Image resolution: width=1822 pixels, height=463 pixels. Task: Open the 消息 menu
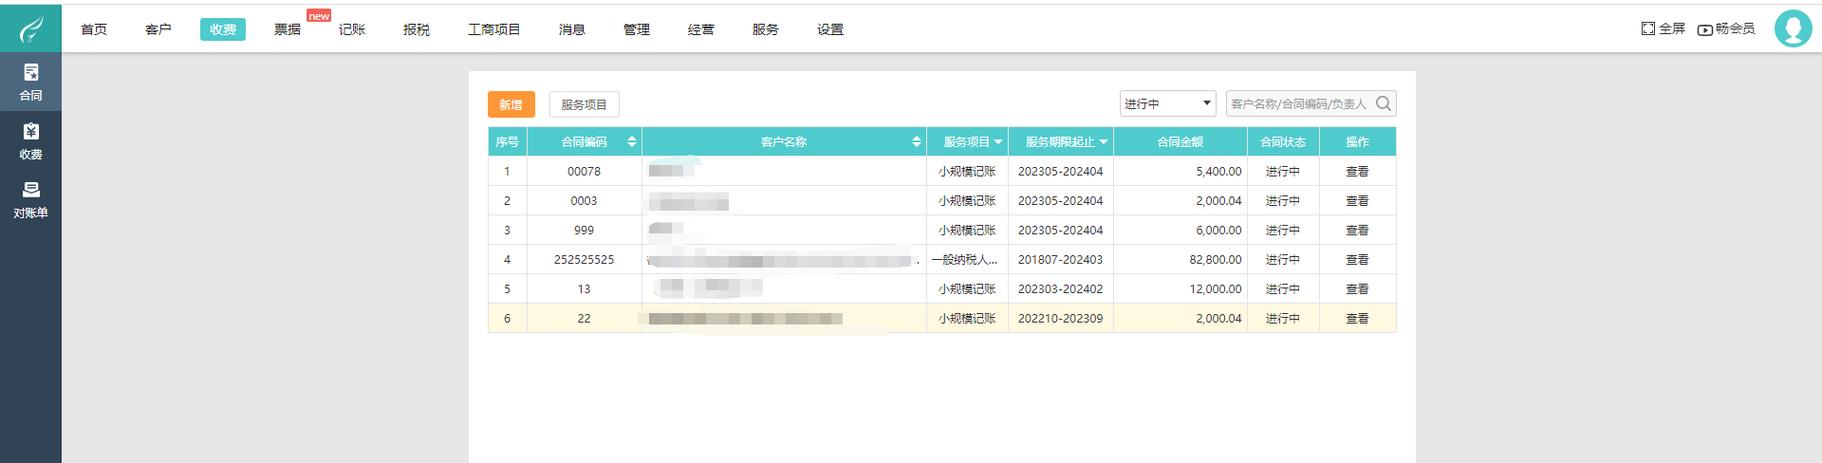pyautogui.click(x=572, y=29)
